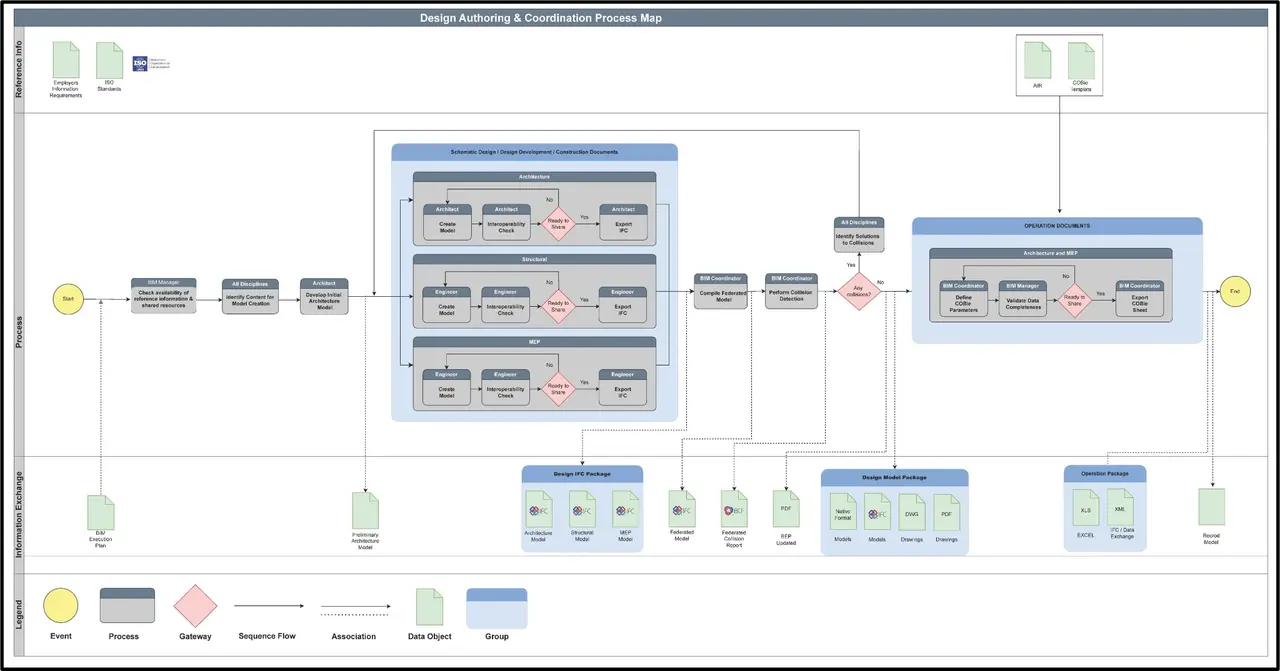Screen dimensions: 1280x671
Task: Click the Federated Model IFC icon
Action: click(x=682, y=509)
